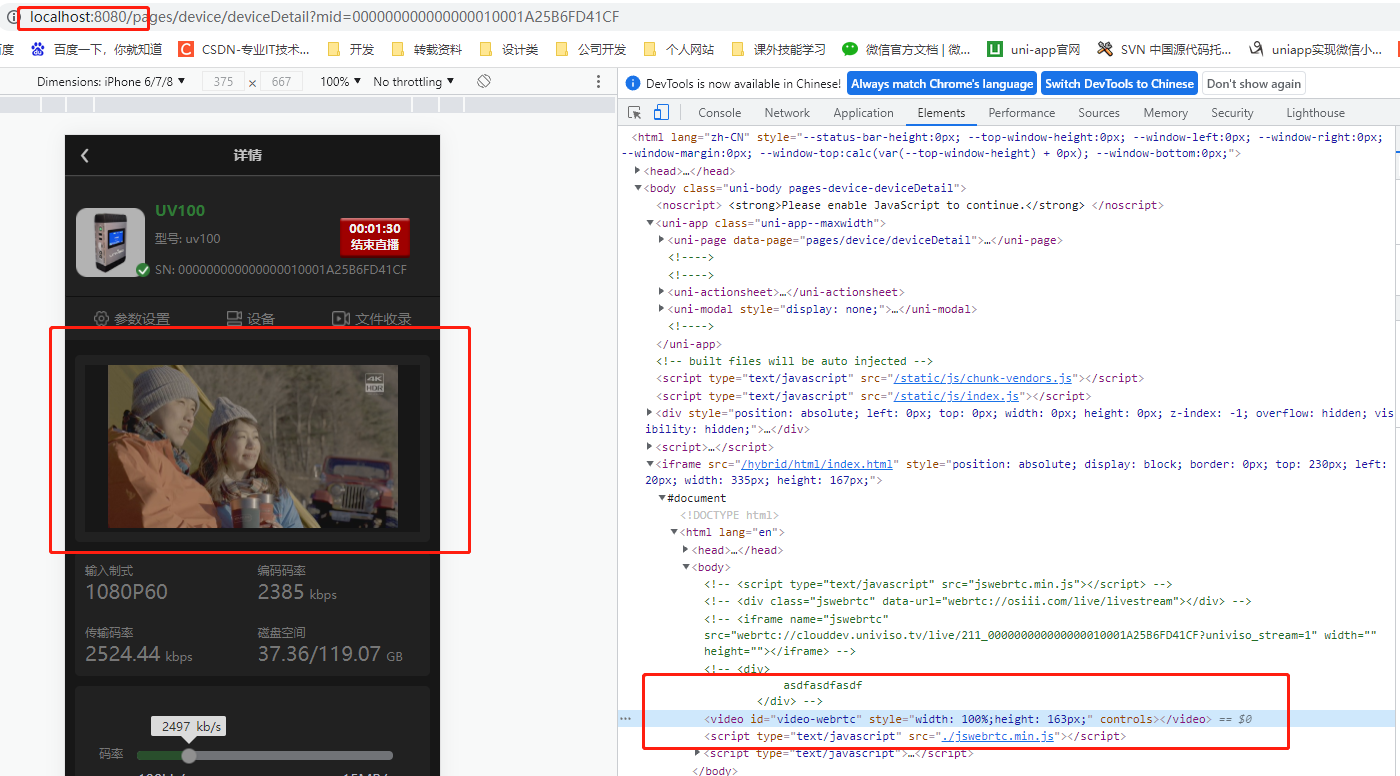This screenshot has width=1400, height=776.
Task: Open the device toolbar three-dot menu
Action: pyautogui.click(x=599, y=82)
